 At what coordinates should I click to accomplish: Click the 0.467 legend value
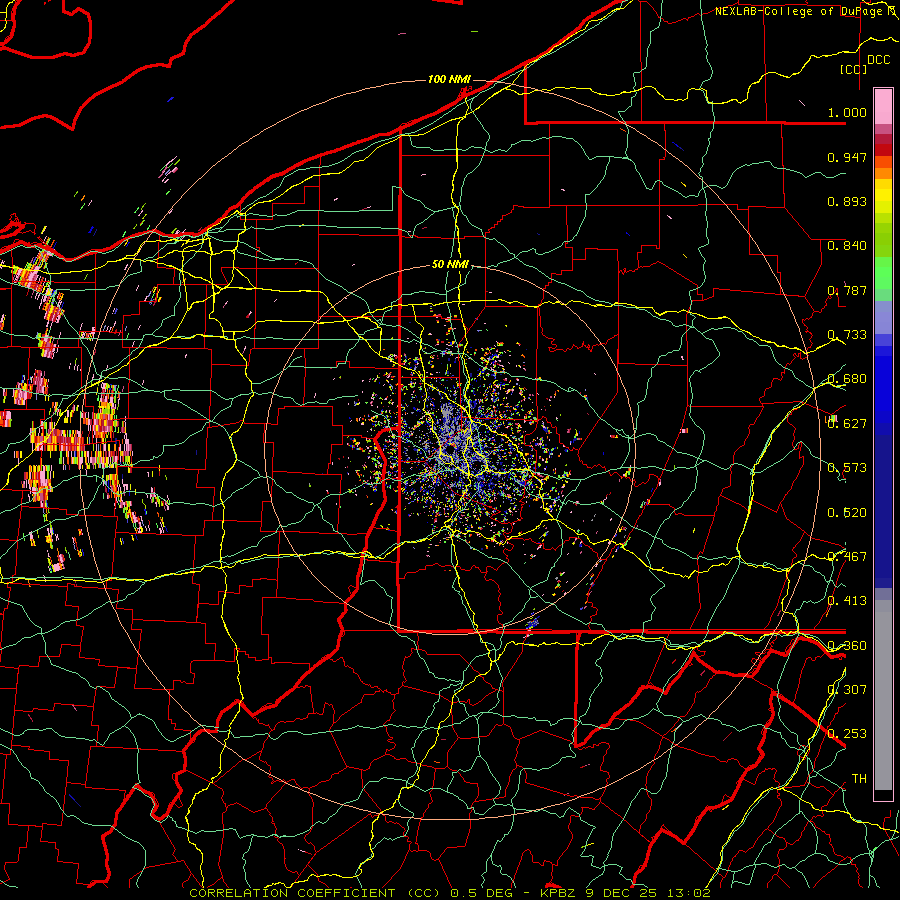(x=847, y=557)
